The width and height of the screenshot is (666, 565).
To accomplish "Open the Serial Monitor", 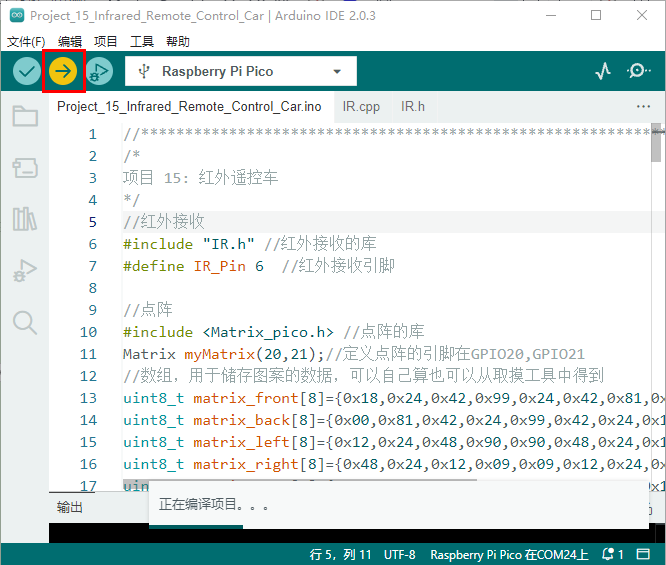I will tap(638, 71).
